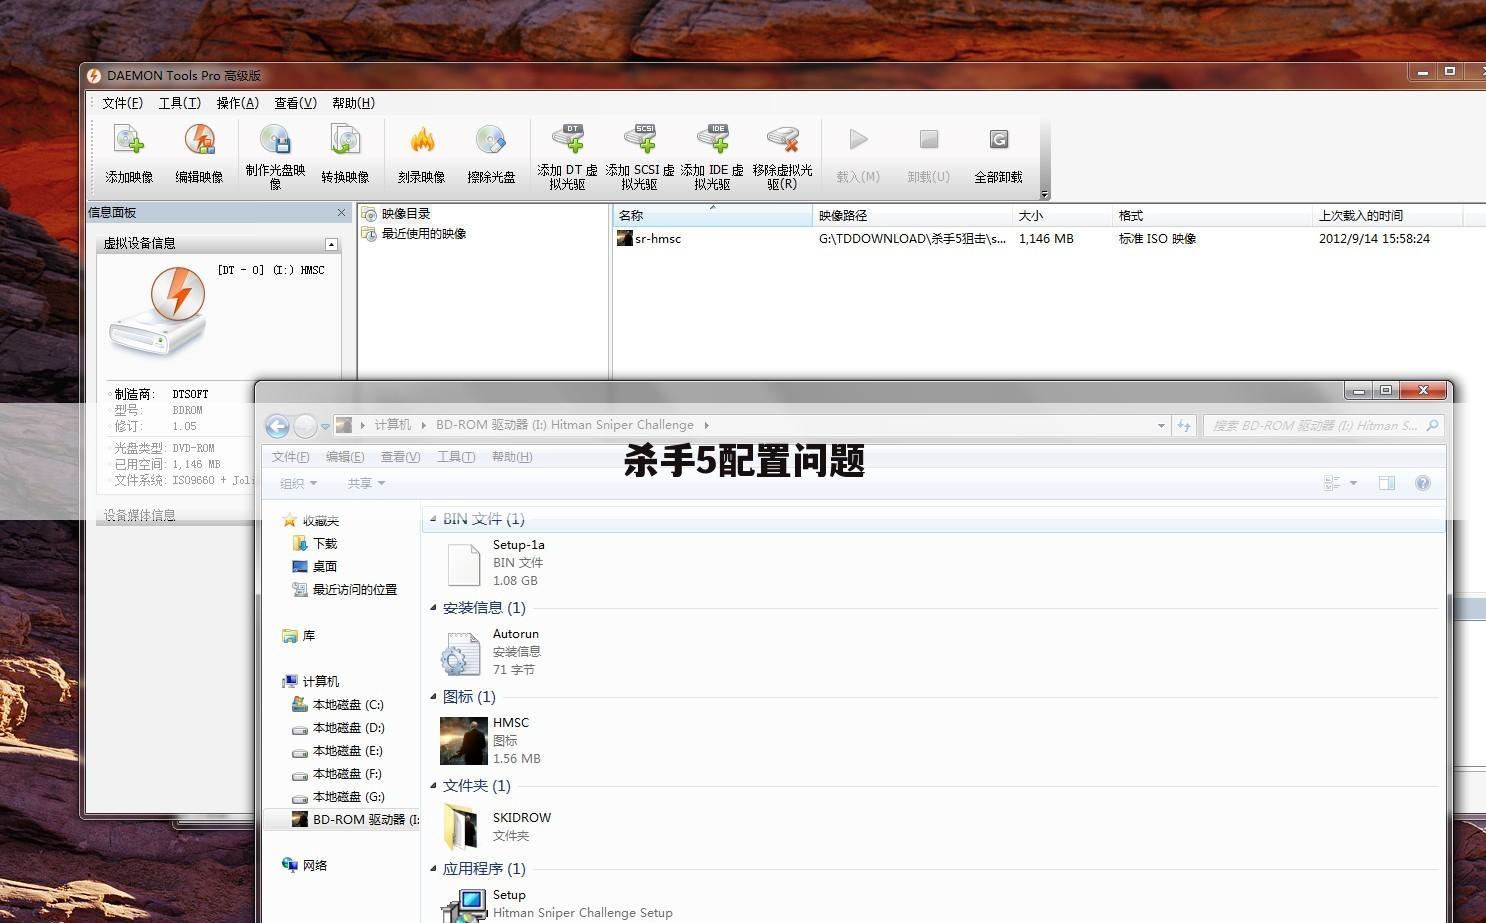Collapse the 文件夹 (1) group
The width and height of the screenshot is (1486, 923).
pos(433,786)
